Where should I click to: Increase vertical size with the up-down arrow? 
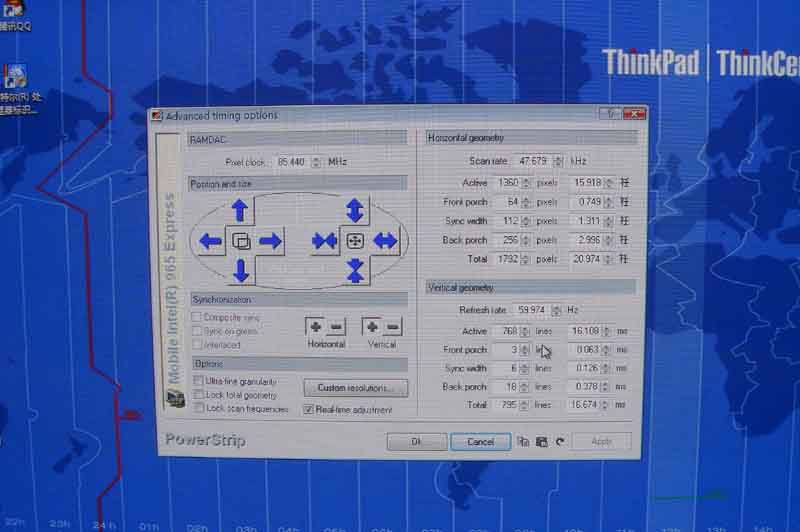[354, 210]
